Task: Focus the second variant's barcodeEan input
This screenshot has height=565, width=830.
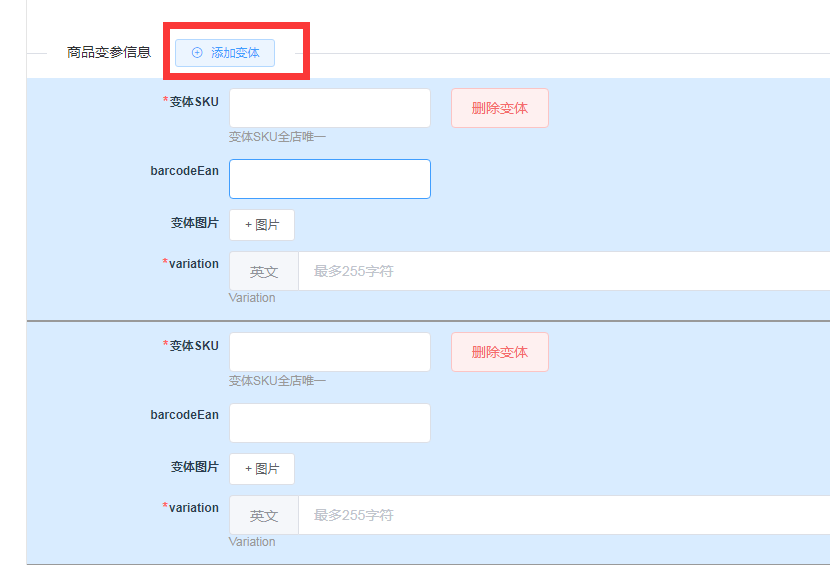Action: (330, 423)
